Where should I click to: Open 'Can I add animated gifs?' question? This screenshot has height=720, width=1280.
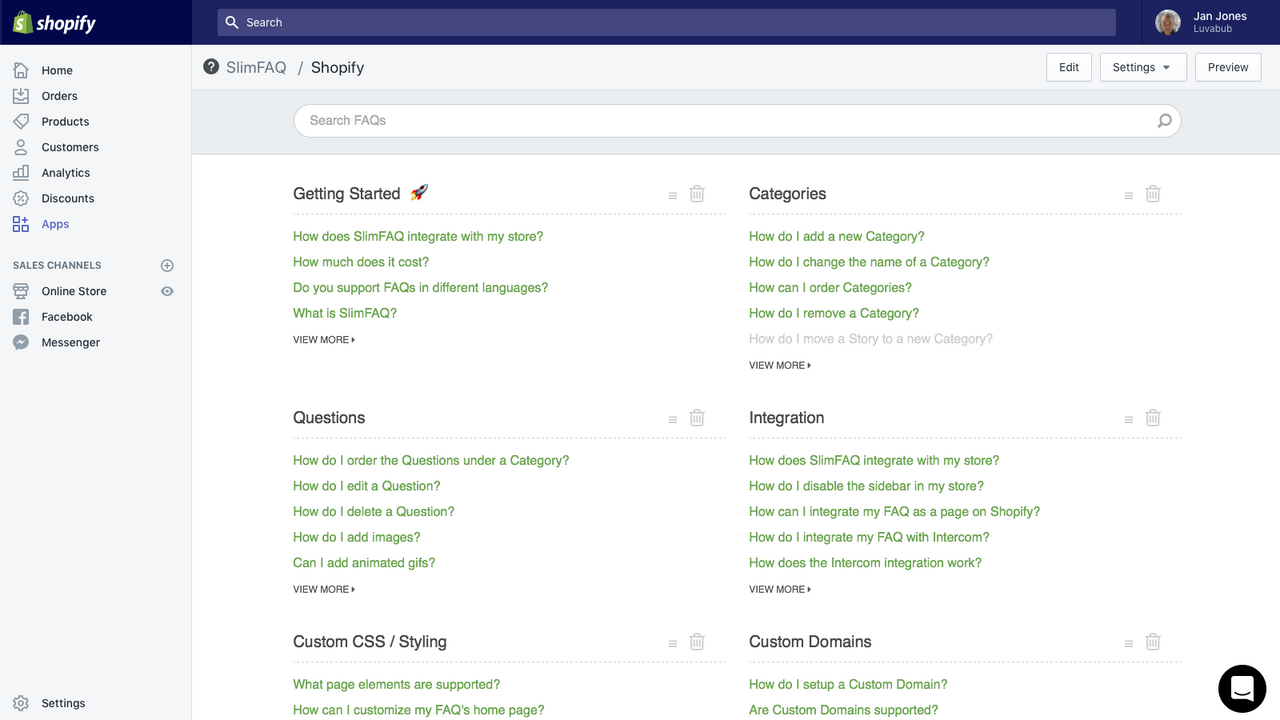coord(364,563)
